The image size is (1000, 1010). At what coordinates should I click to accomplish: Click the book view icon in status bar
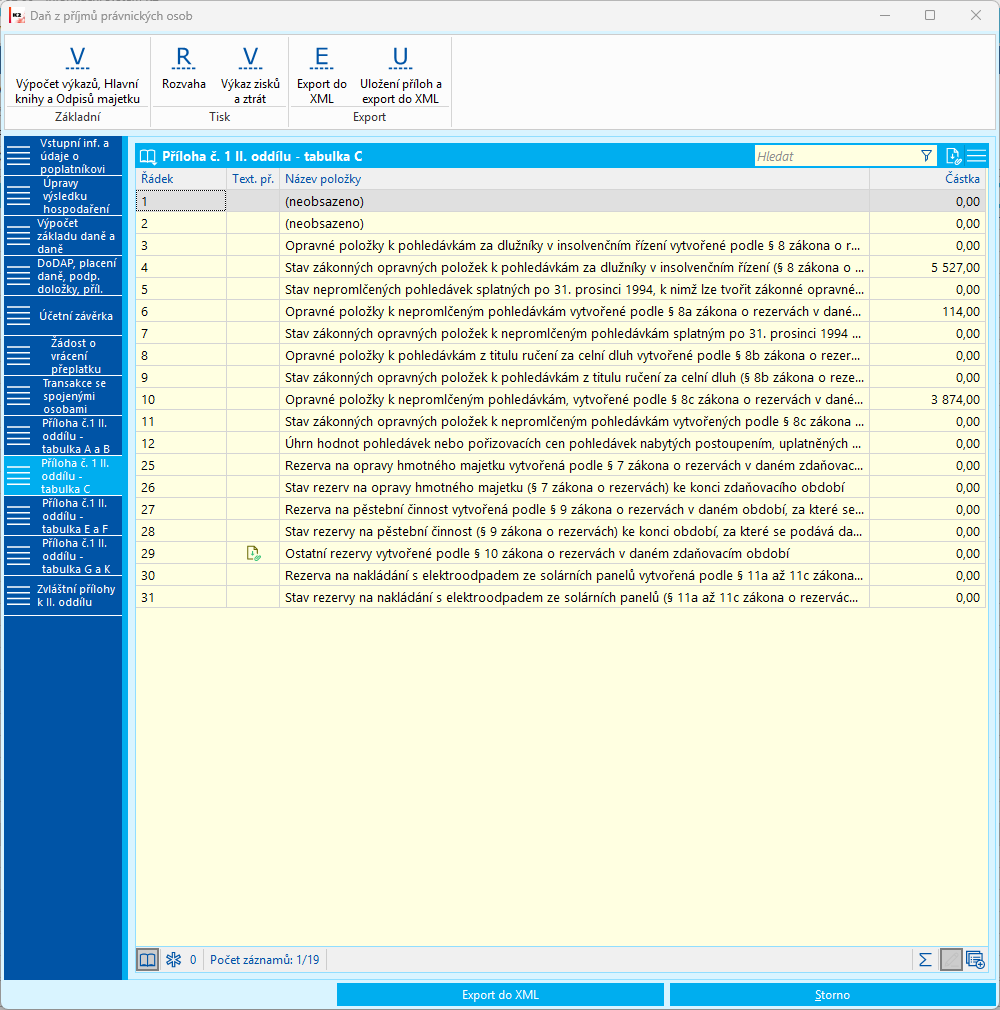point(148,960)
